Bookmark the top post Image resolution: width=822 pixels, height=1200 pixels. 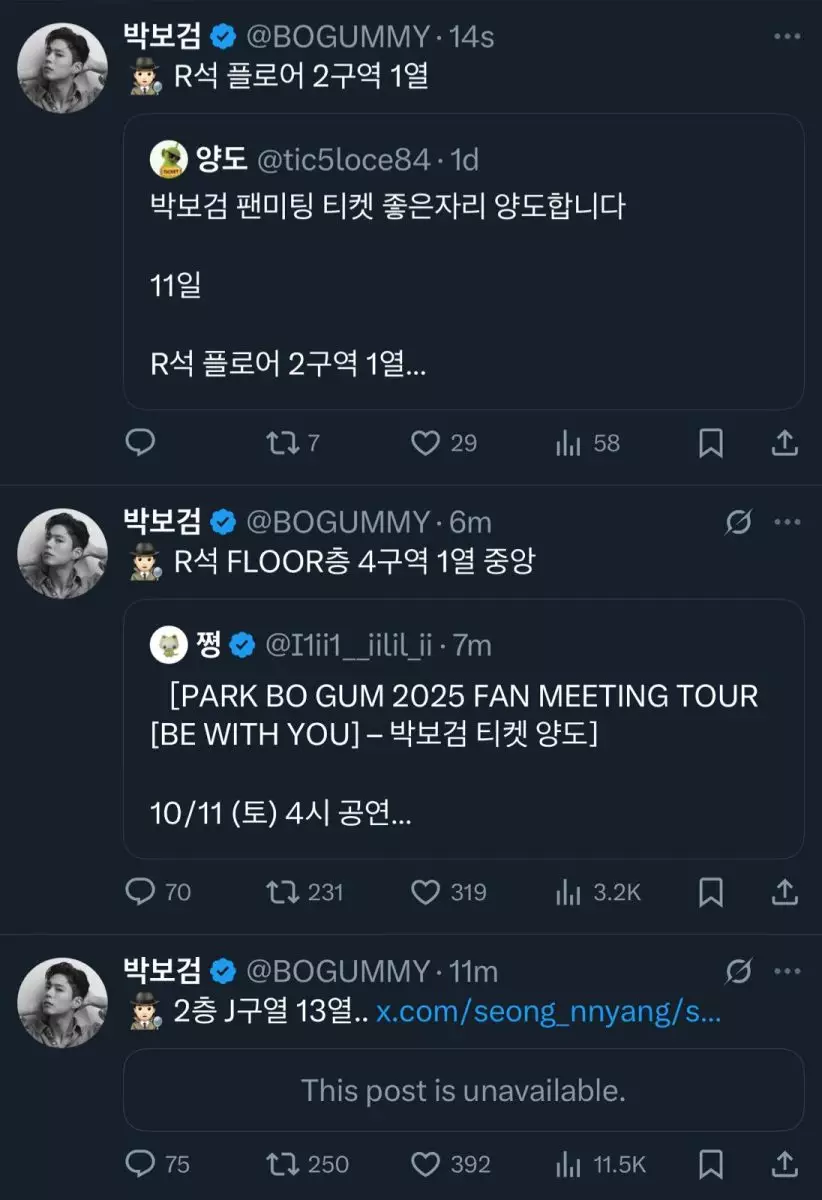(710, 442)
